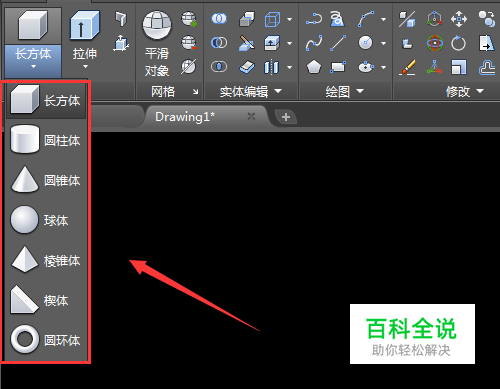Select the Move four-arrow icon
500x389 pixels.
[459, 19]
